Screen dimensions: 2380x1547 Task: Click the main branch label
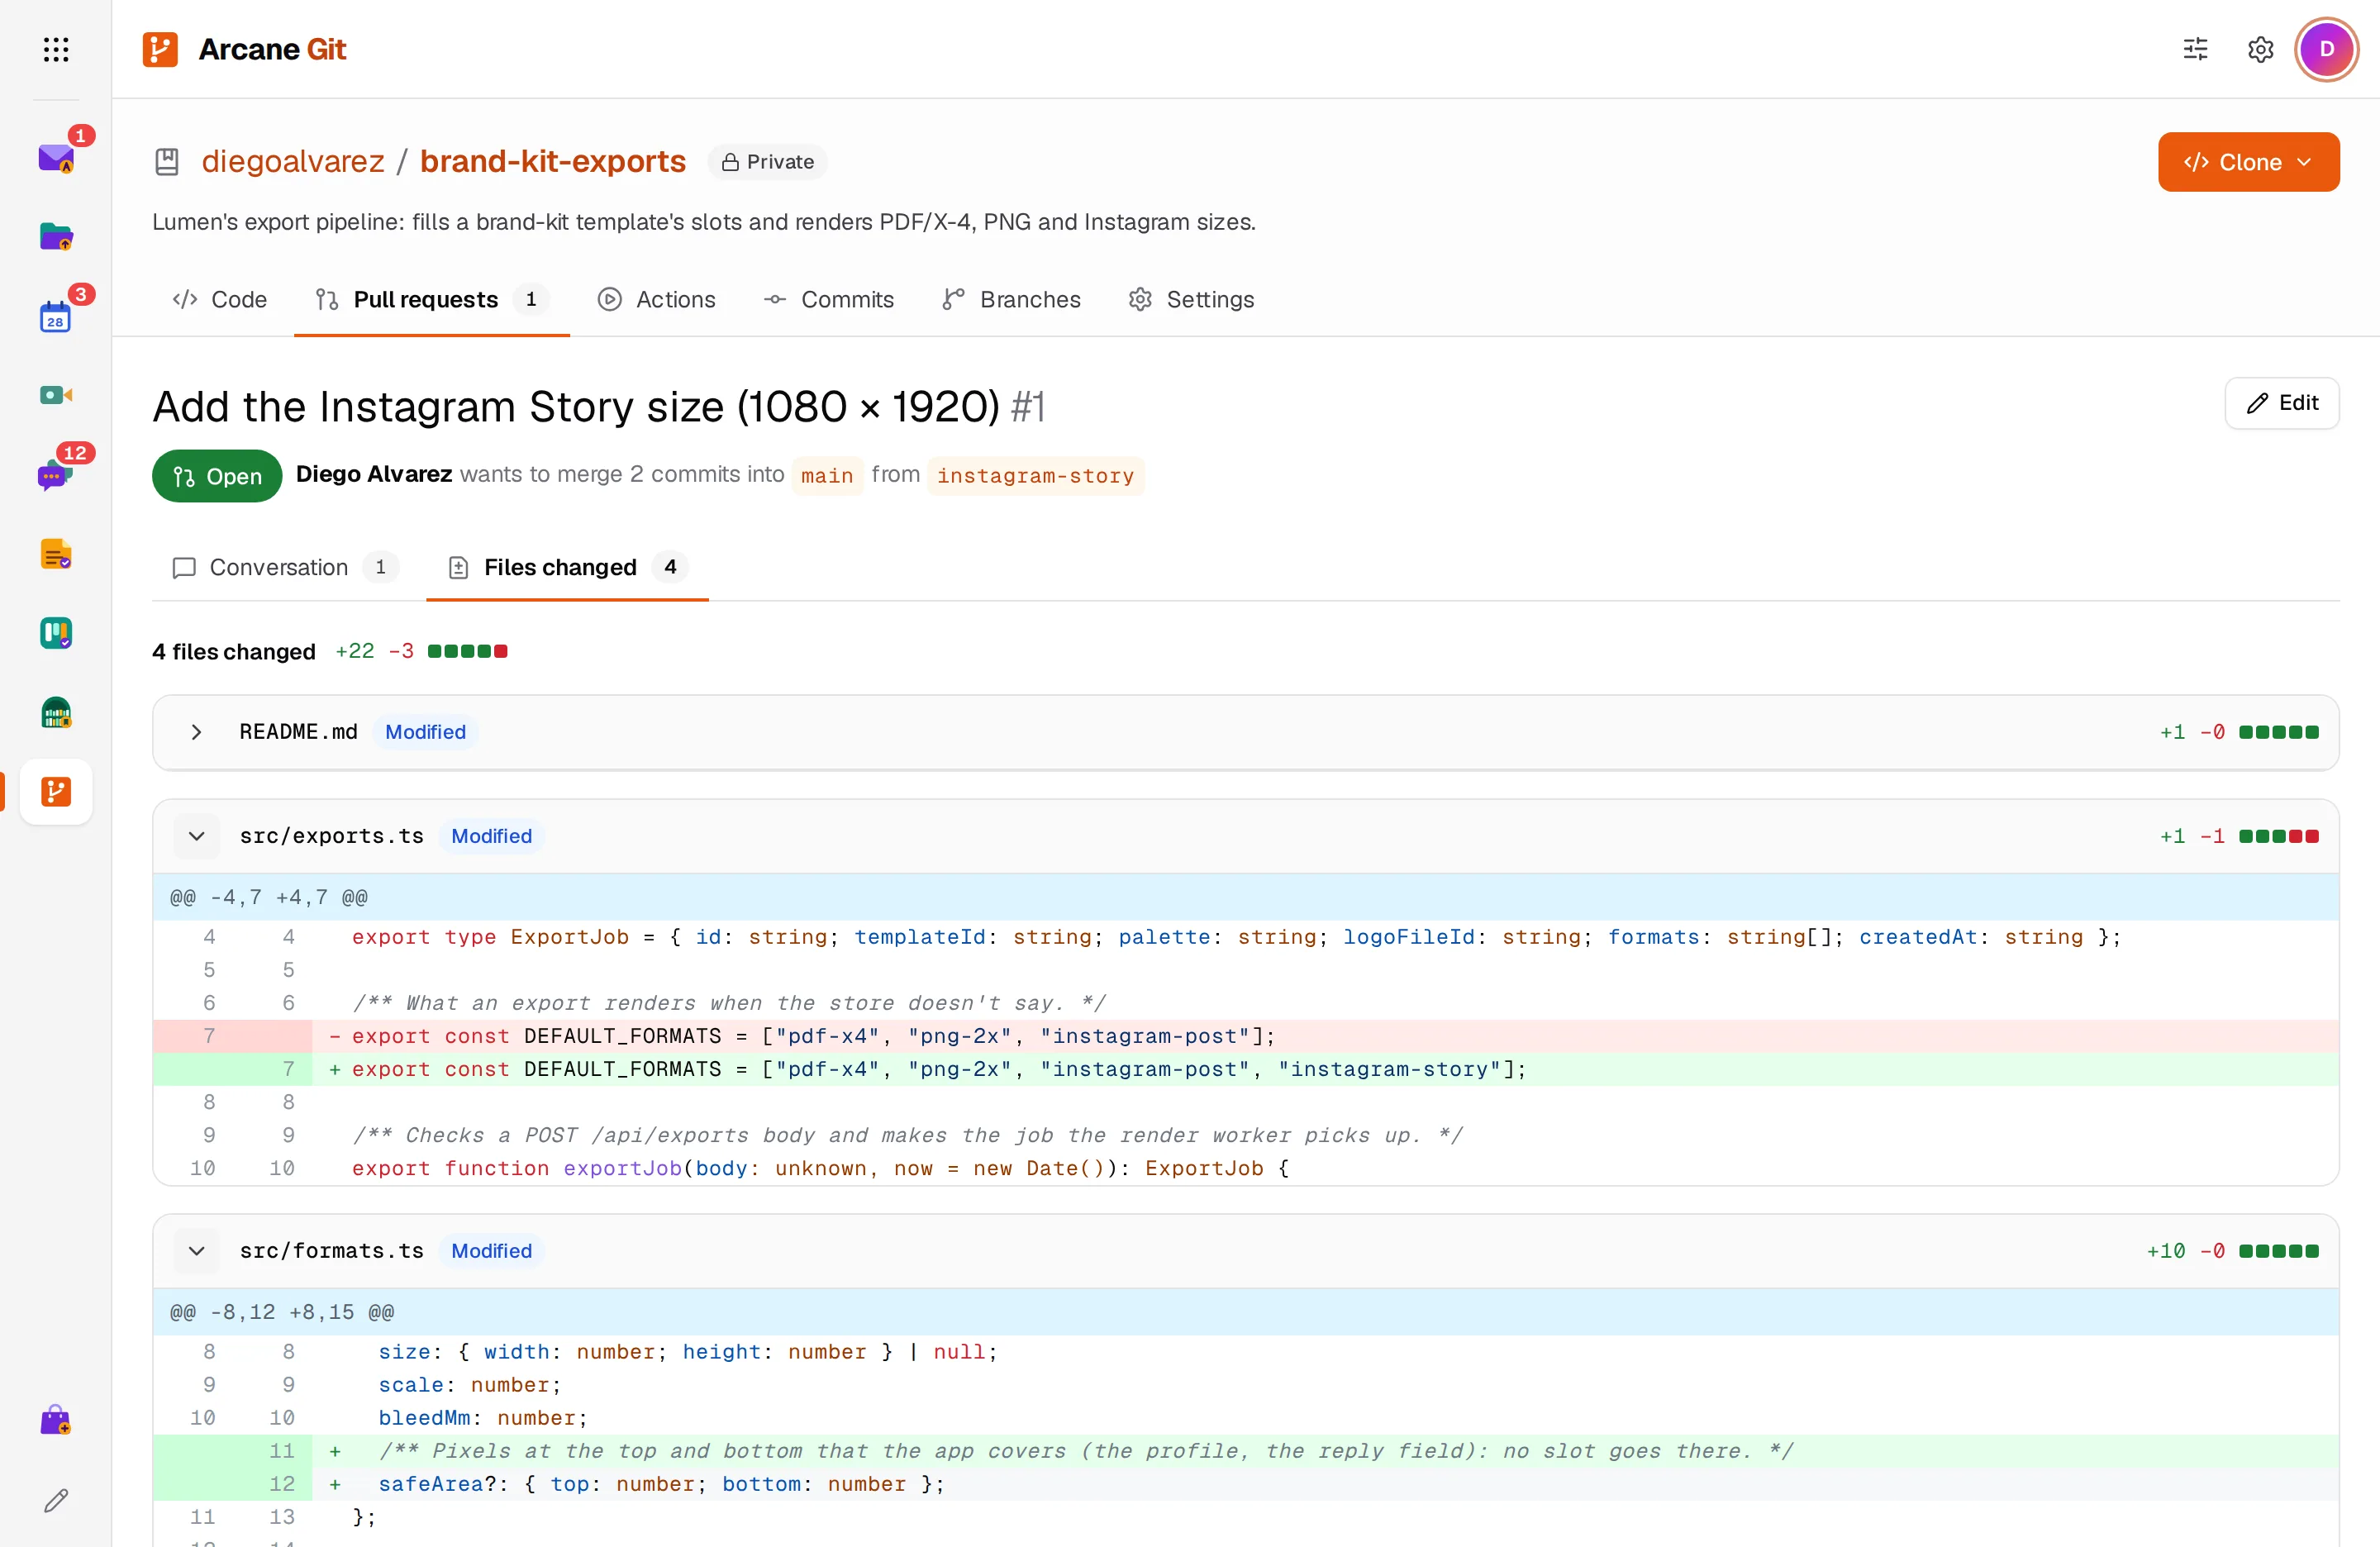tap(827, 475)
